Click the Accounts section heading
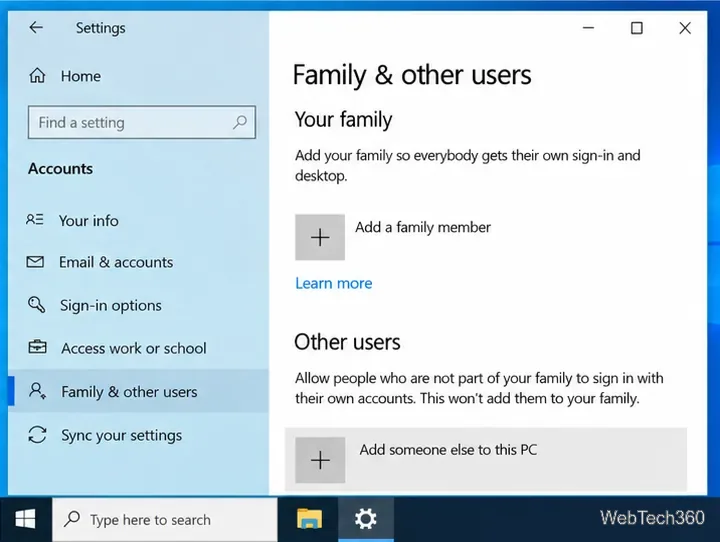This screenshot has height=542, width=720. (61, 169)
